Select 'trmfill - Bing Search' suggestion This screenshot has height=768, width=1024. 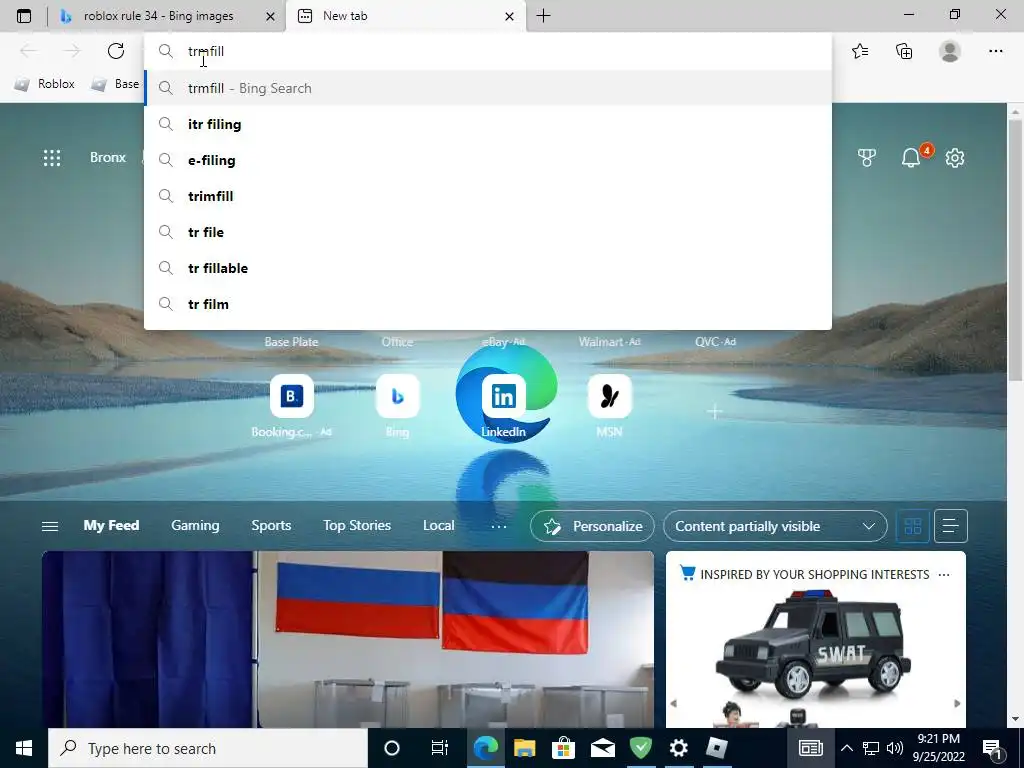click(488, 88)
